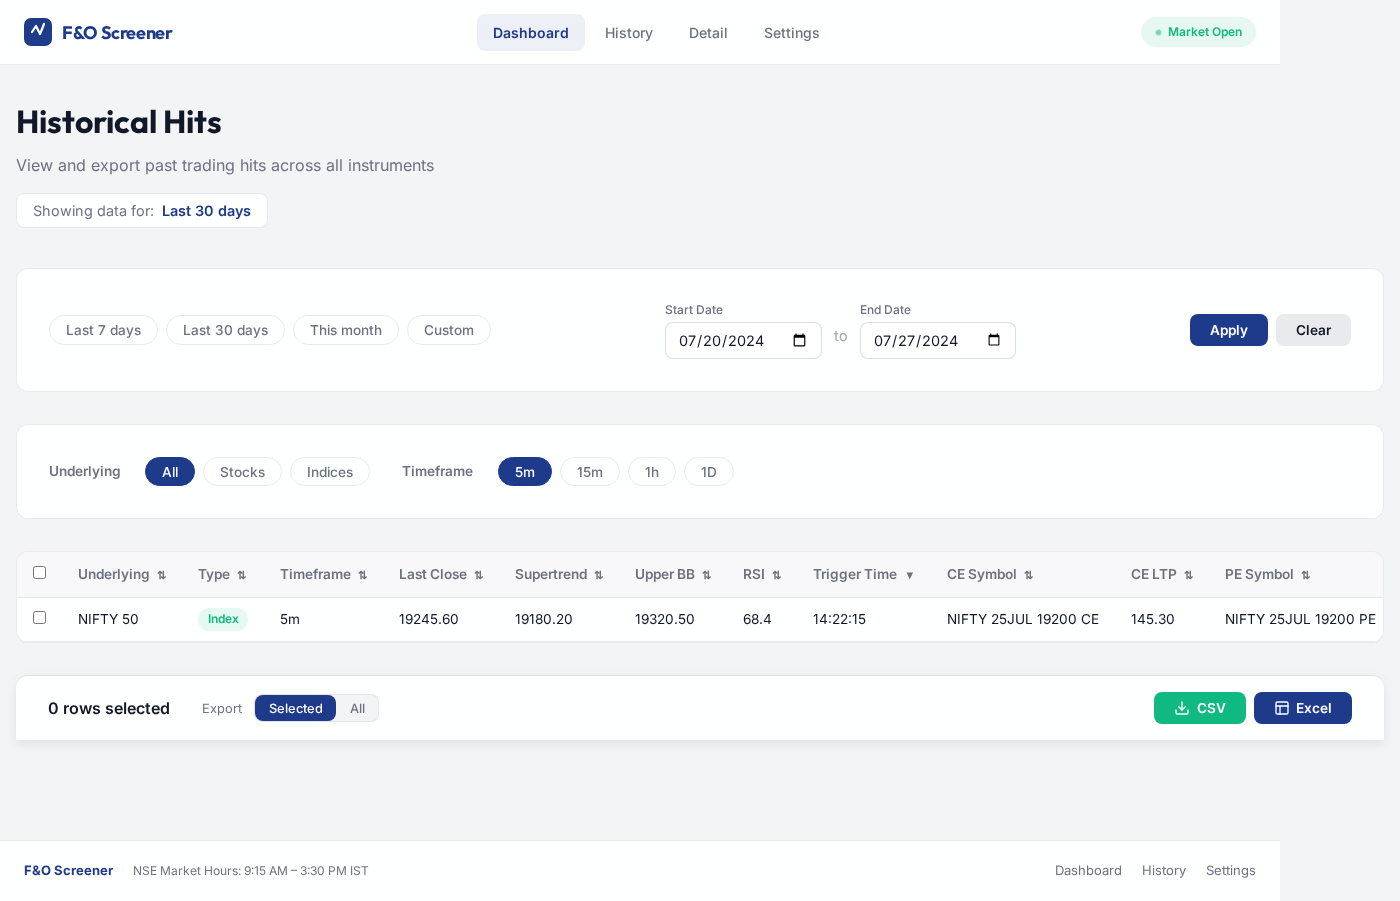Apply the selected date range
1400x901 pixels.
[x=1229, y=330]
